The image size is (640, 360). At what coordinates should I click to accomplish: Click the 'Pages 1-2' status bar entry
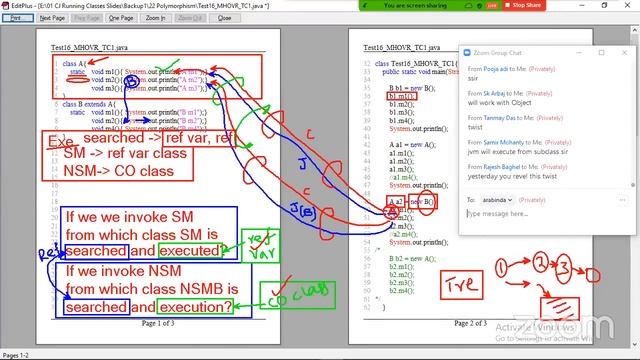coord(16,356)
